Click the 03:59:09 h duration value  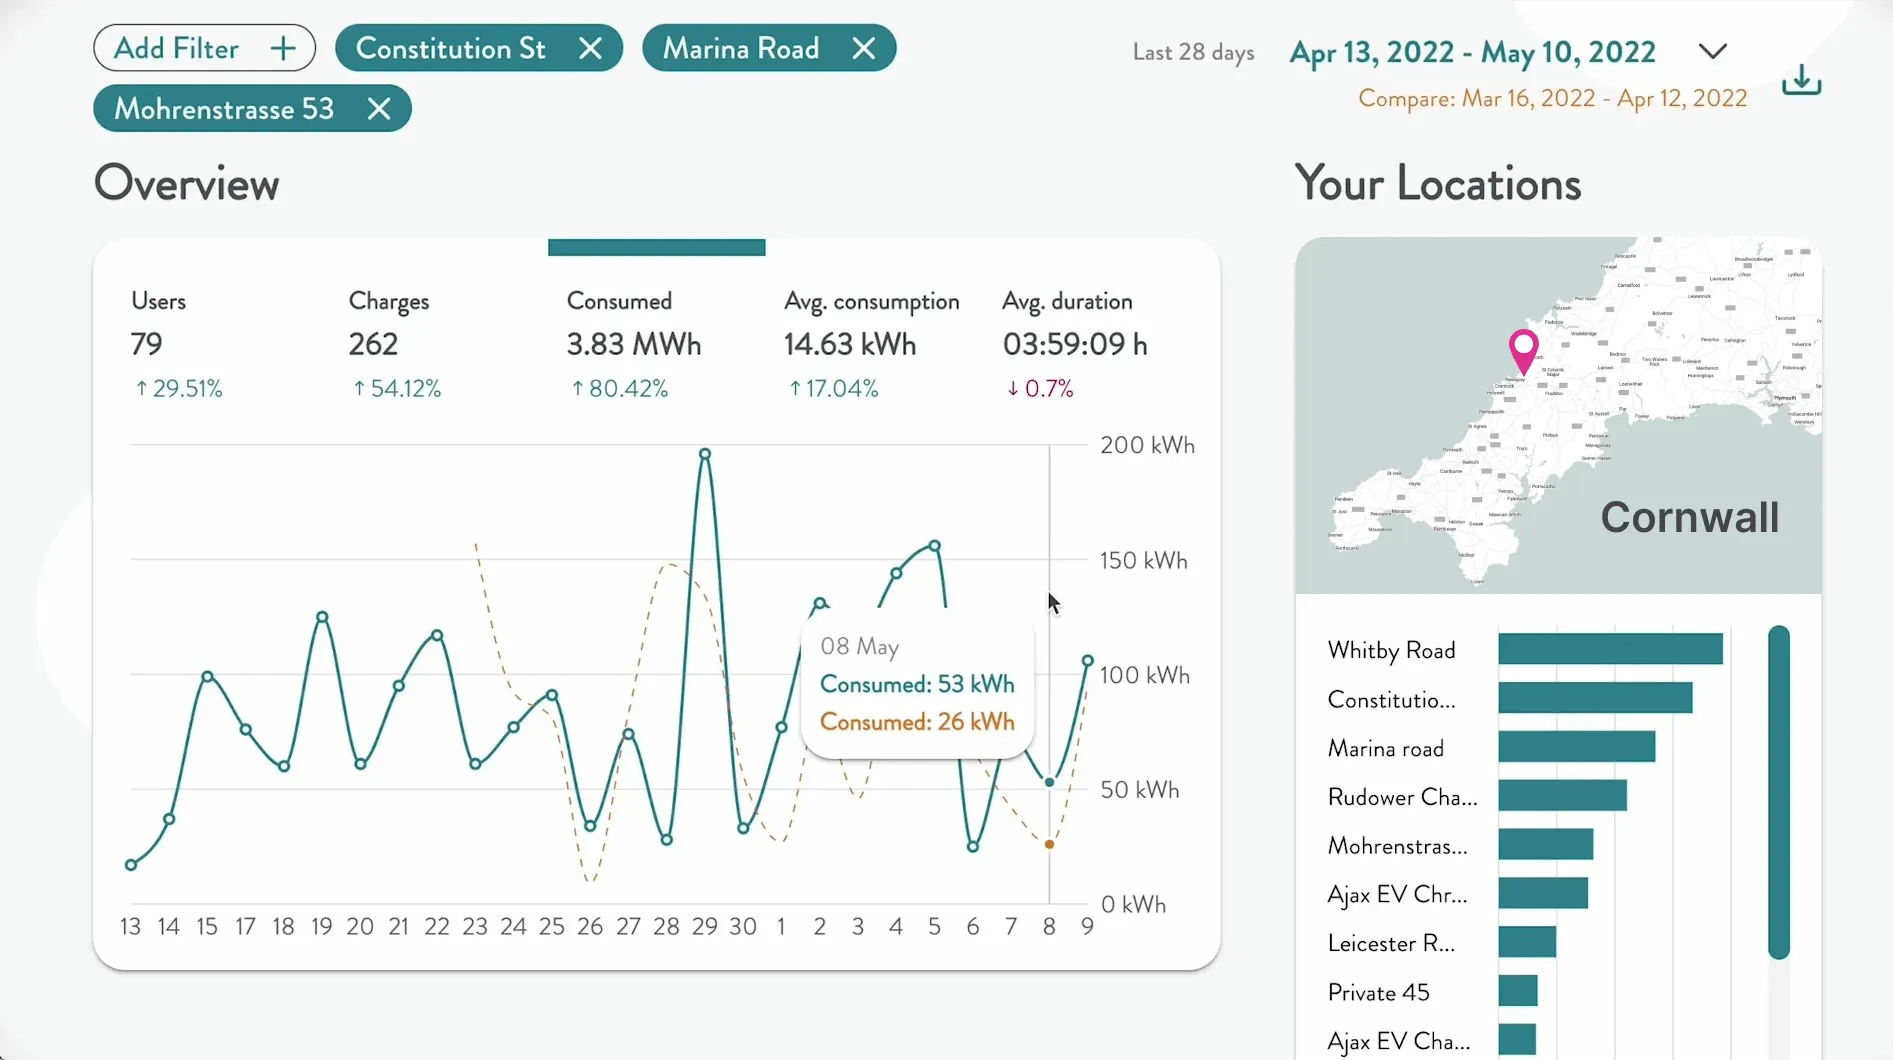pyautogui.click(x=1075, y=345)
